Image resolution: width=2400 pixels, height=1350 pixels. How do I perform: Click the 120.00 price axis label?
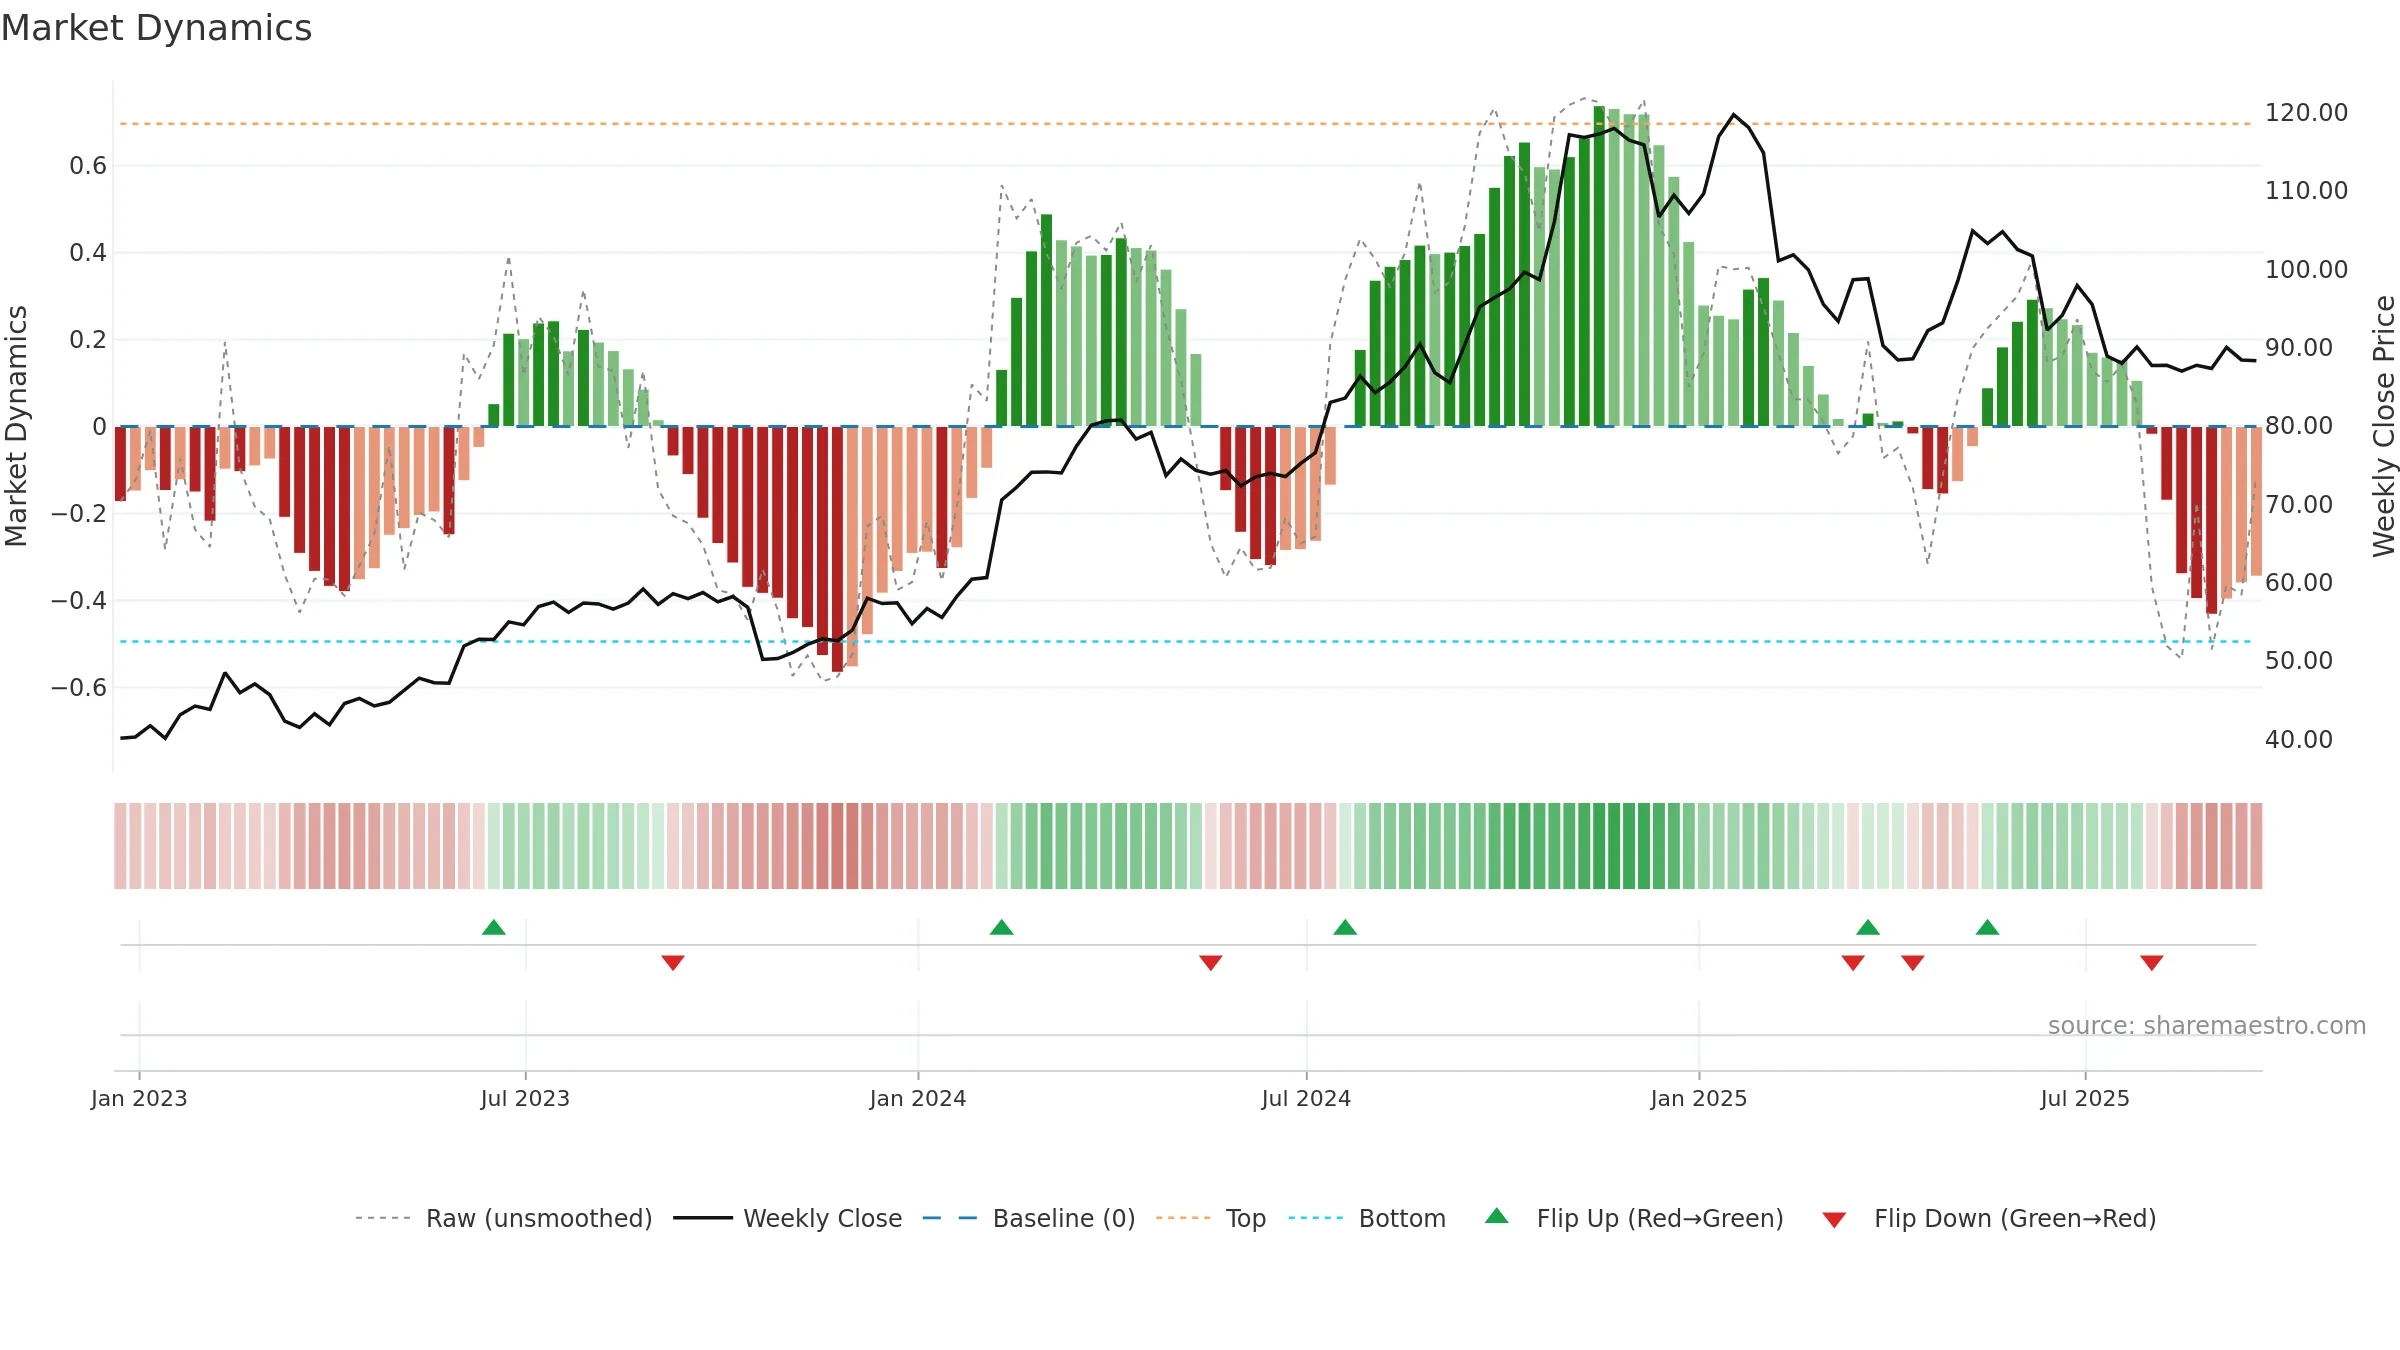(2306, 112)
